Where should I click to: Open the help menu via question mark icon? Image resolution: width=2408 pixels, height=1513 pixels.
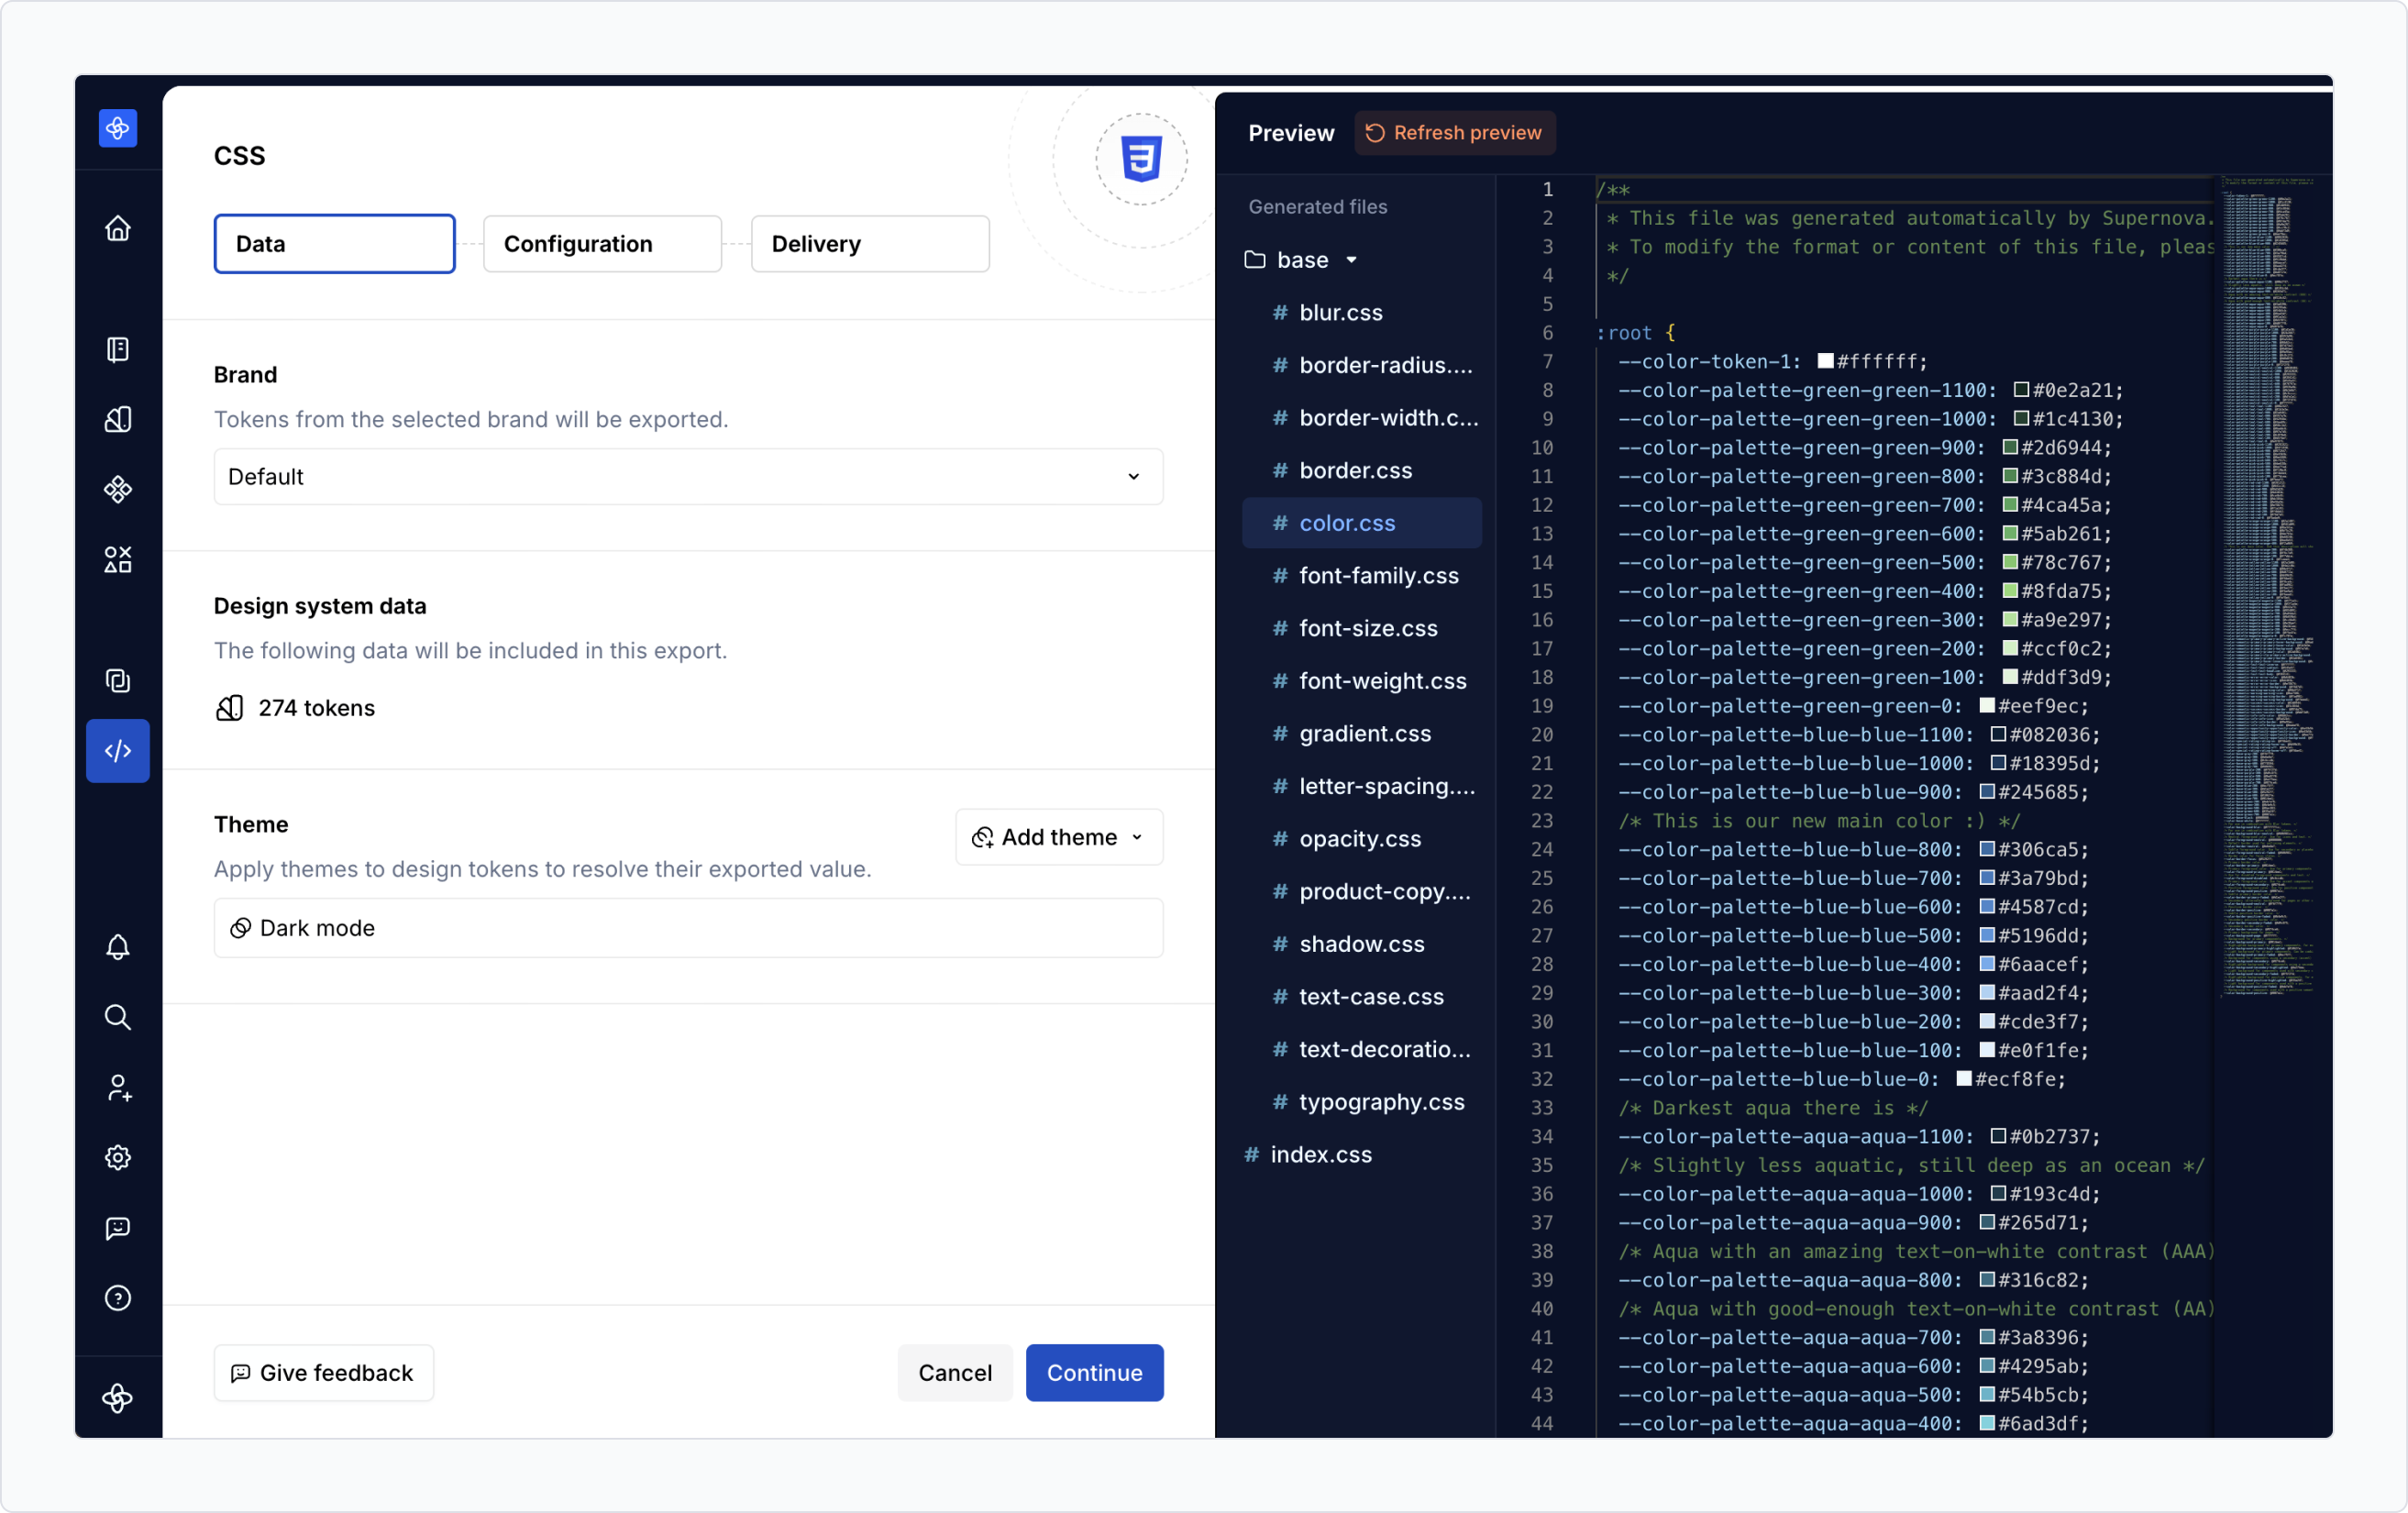[x=118, y=1298]
